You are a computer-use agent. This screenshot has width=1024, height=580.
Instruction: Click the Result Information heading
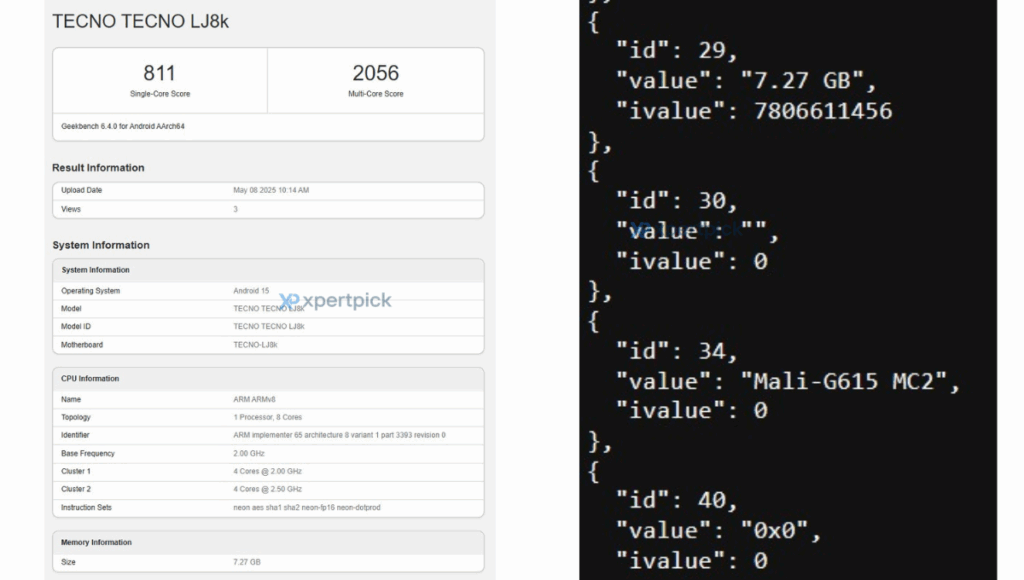[x=98, y=168]
